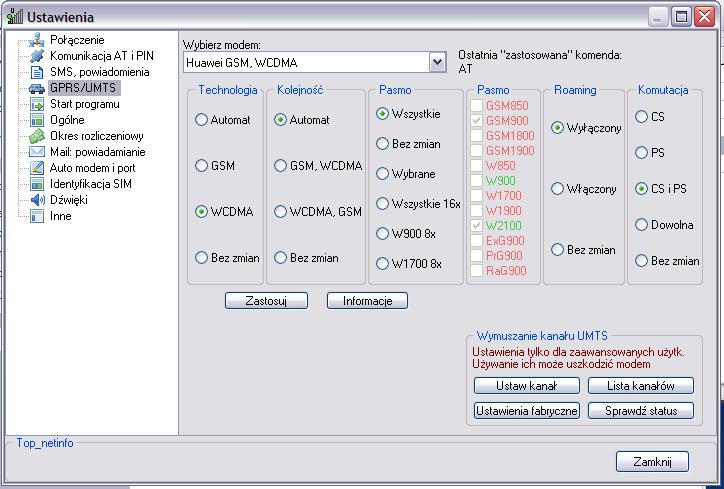Click the Połączenie icon in sidebar

(x=37, y=40)
